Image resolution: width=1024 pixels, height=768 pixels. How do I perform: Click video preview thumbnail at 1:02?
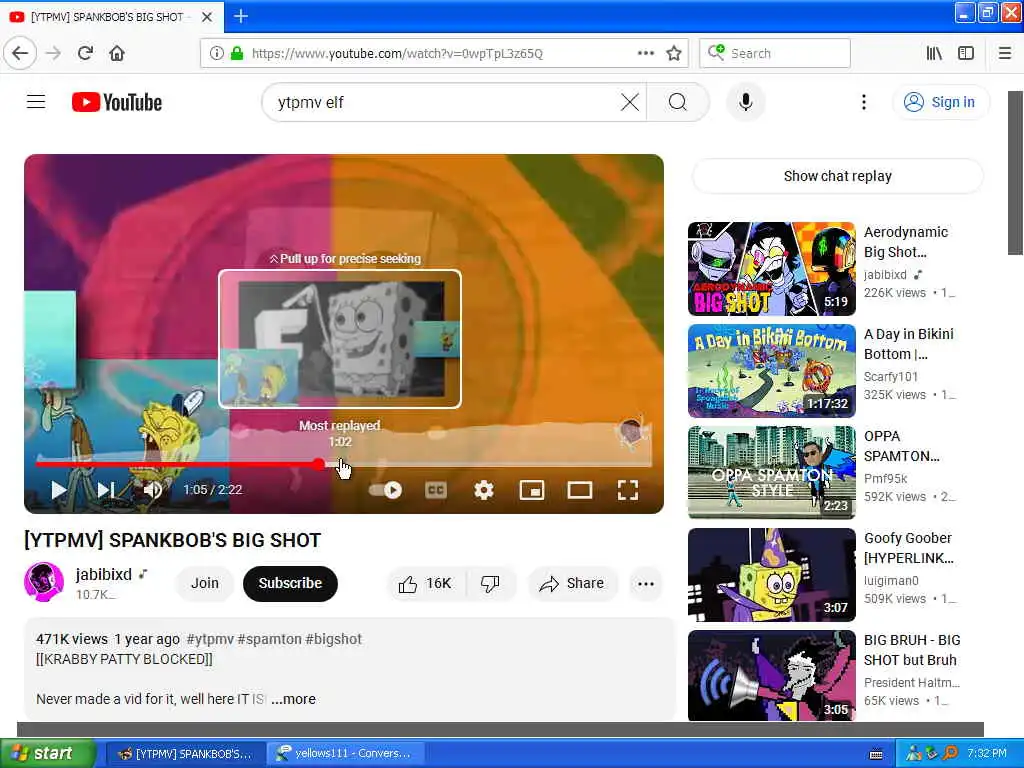(340, 338)
